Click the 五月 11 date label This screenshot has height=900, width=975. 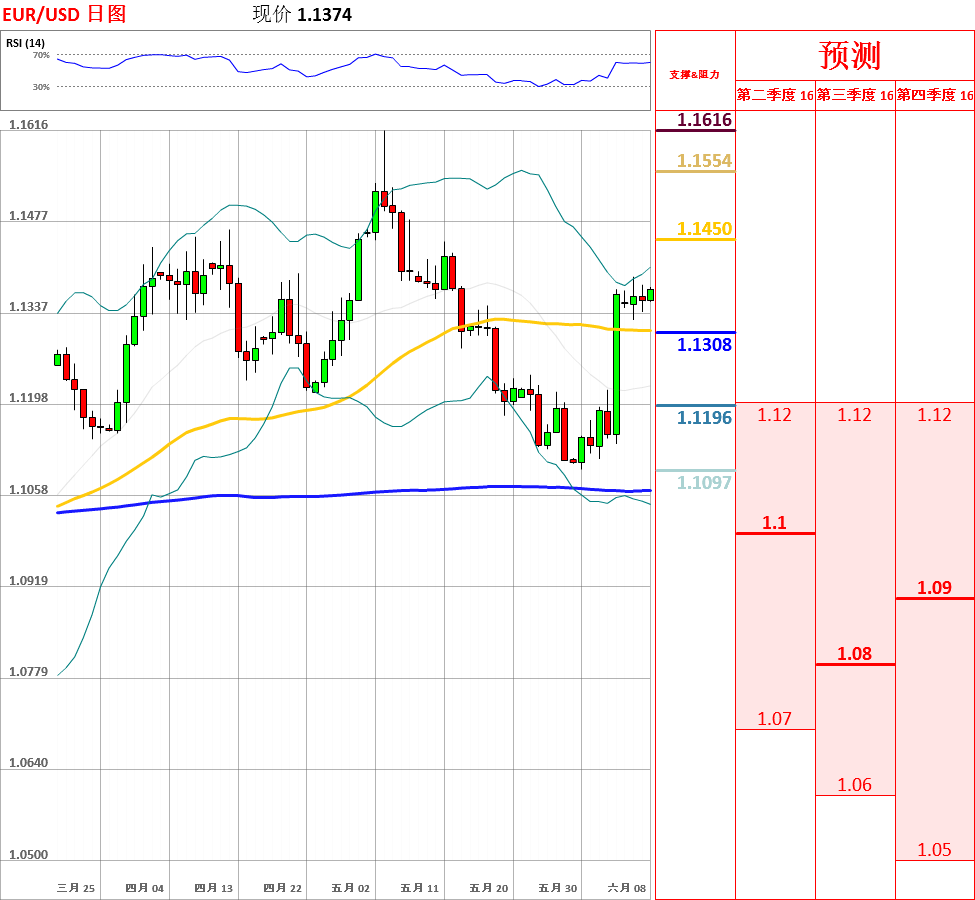coord(420,888)
